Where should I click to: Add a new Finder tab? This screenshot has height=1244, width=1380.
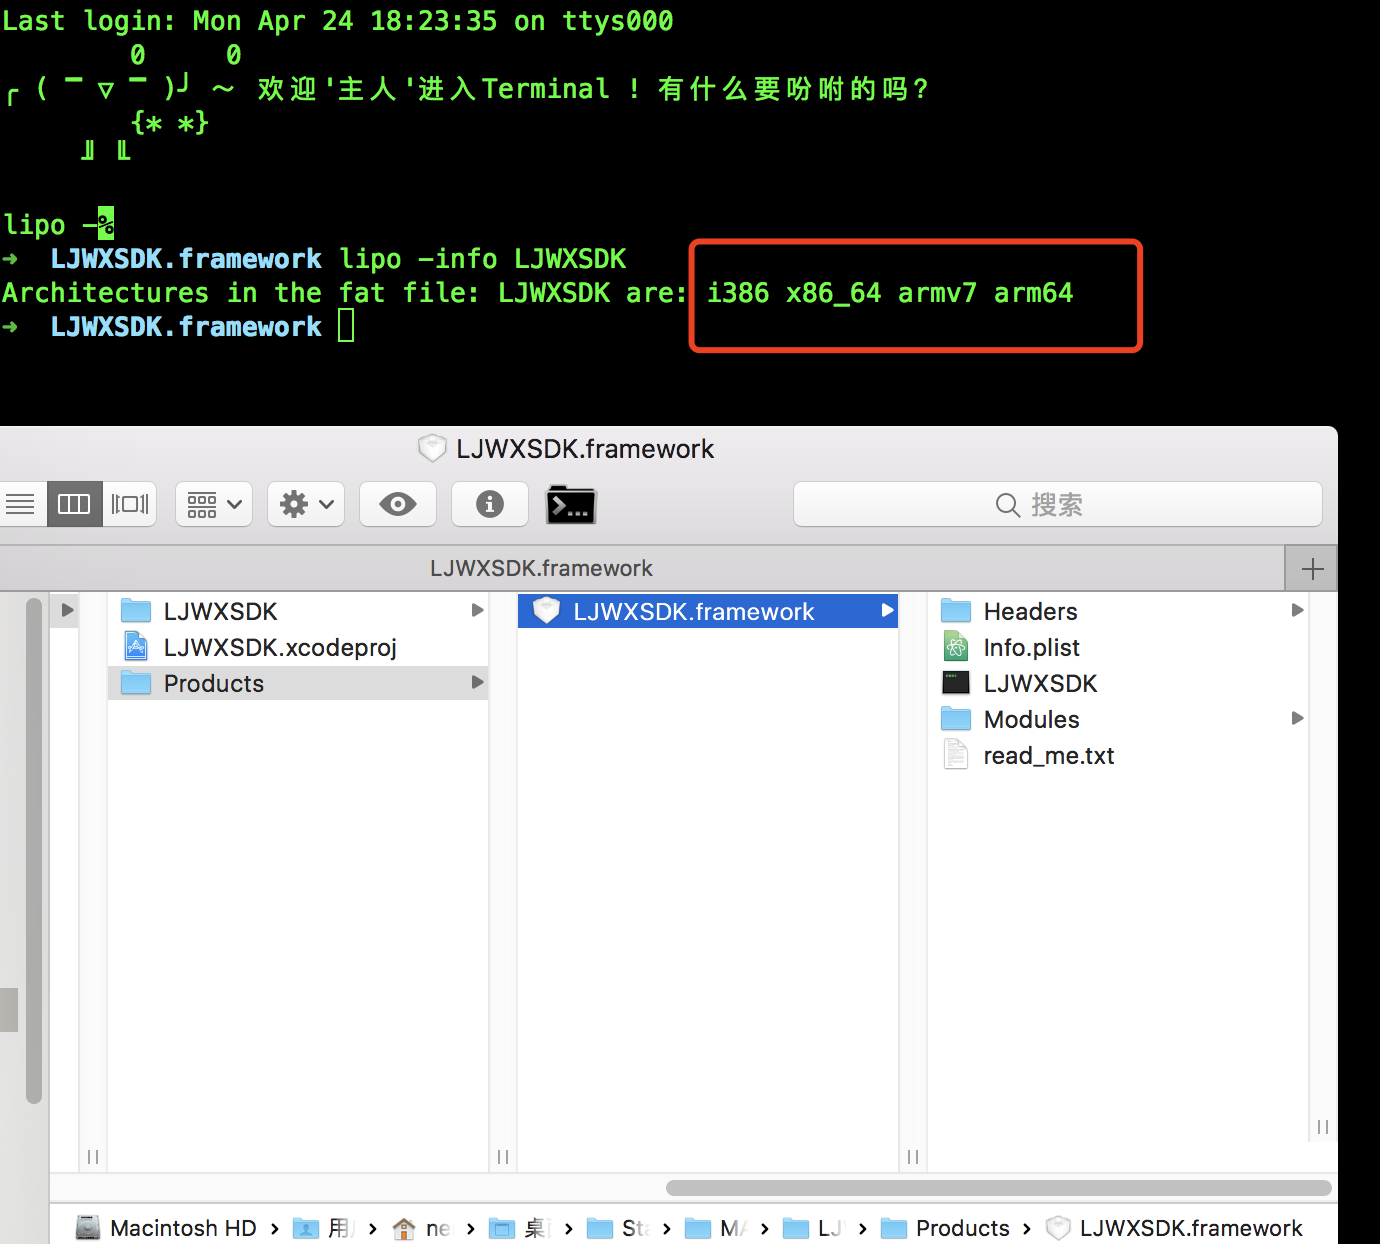(1312, 569)
